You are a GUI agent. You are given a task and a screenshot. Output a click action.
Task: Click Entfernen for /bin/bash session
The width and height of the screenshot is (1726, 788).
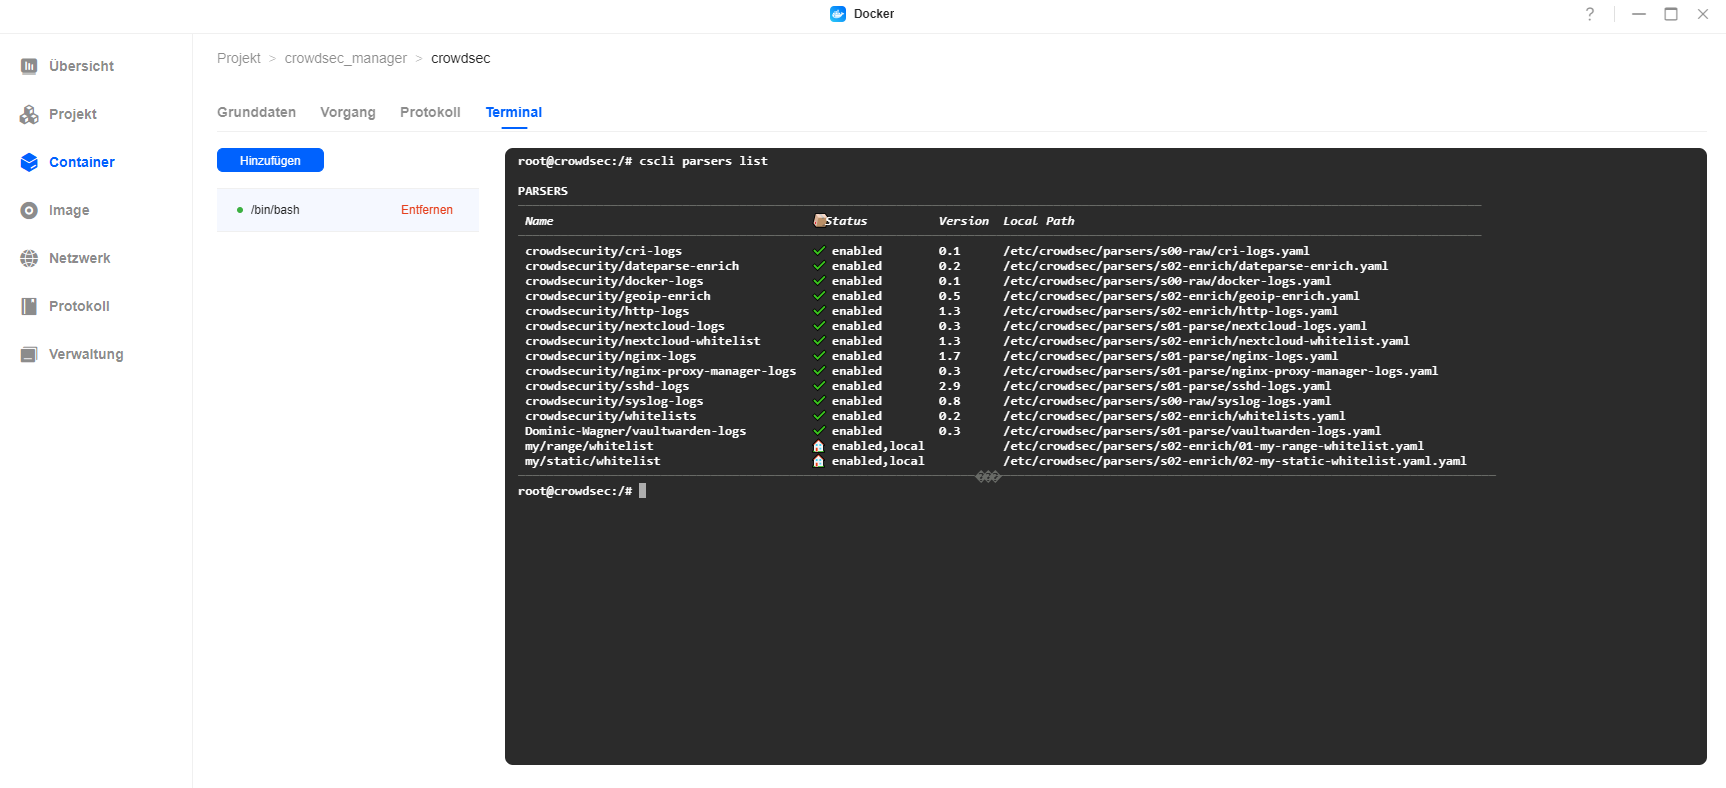427,210
